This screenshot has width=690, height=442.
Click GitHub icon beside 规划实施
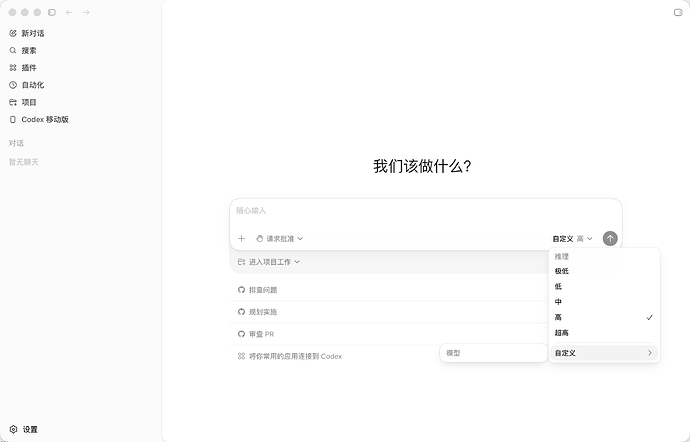point(241,312)
